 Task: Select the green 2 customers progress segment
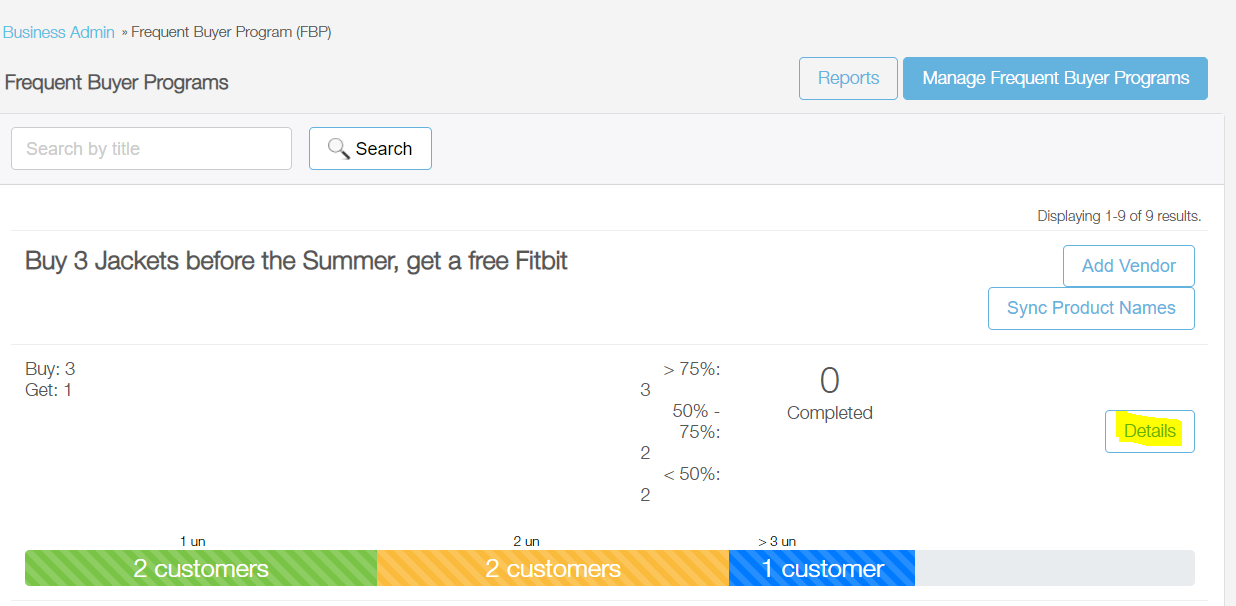[x=201, y=568]
